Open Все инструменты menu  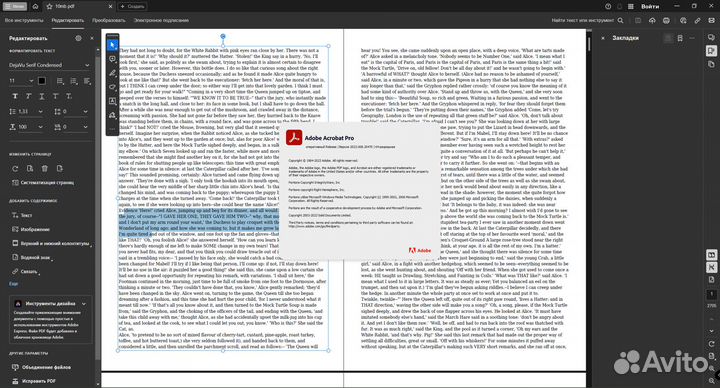(x=24, y=20)
